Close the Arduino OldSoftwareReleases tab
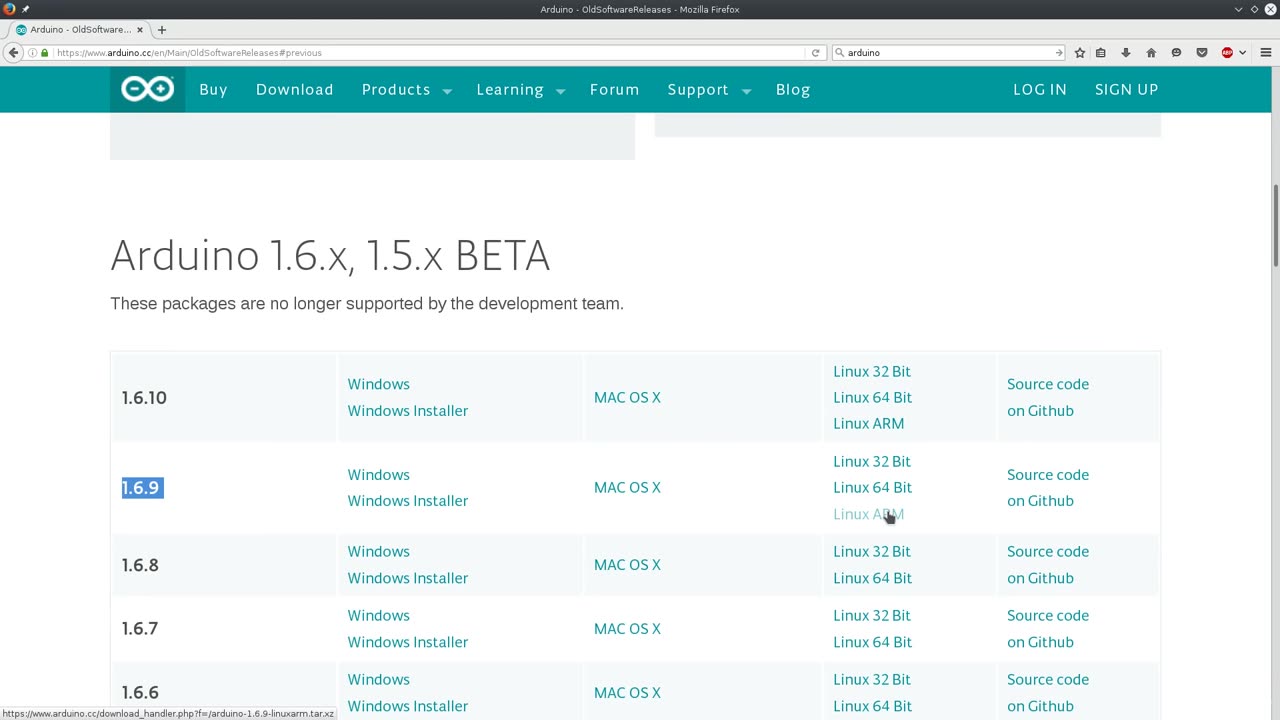Viewport: 1280px width, 720px height. (140, 30)
